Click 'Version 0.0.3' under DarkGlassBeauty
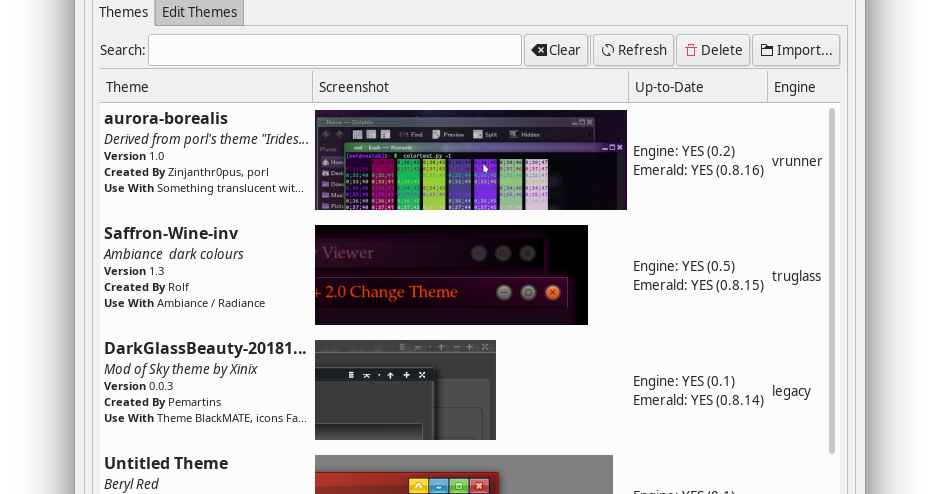The image size is (940, 494). pyautogui.click(x=138, y=386)
